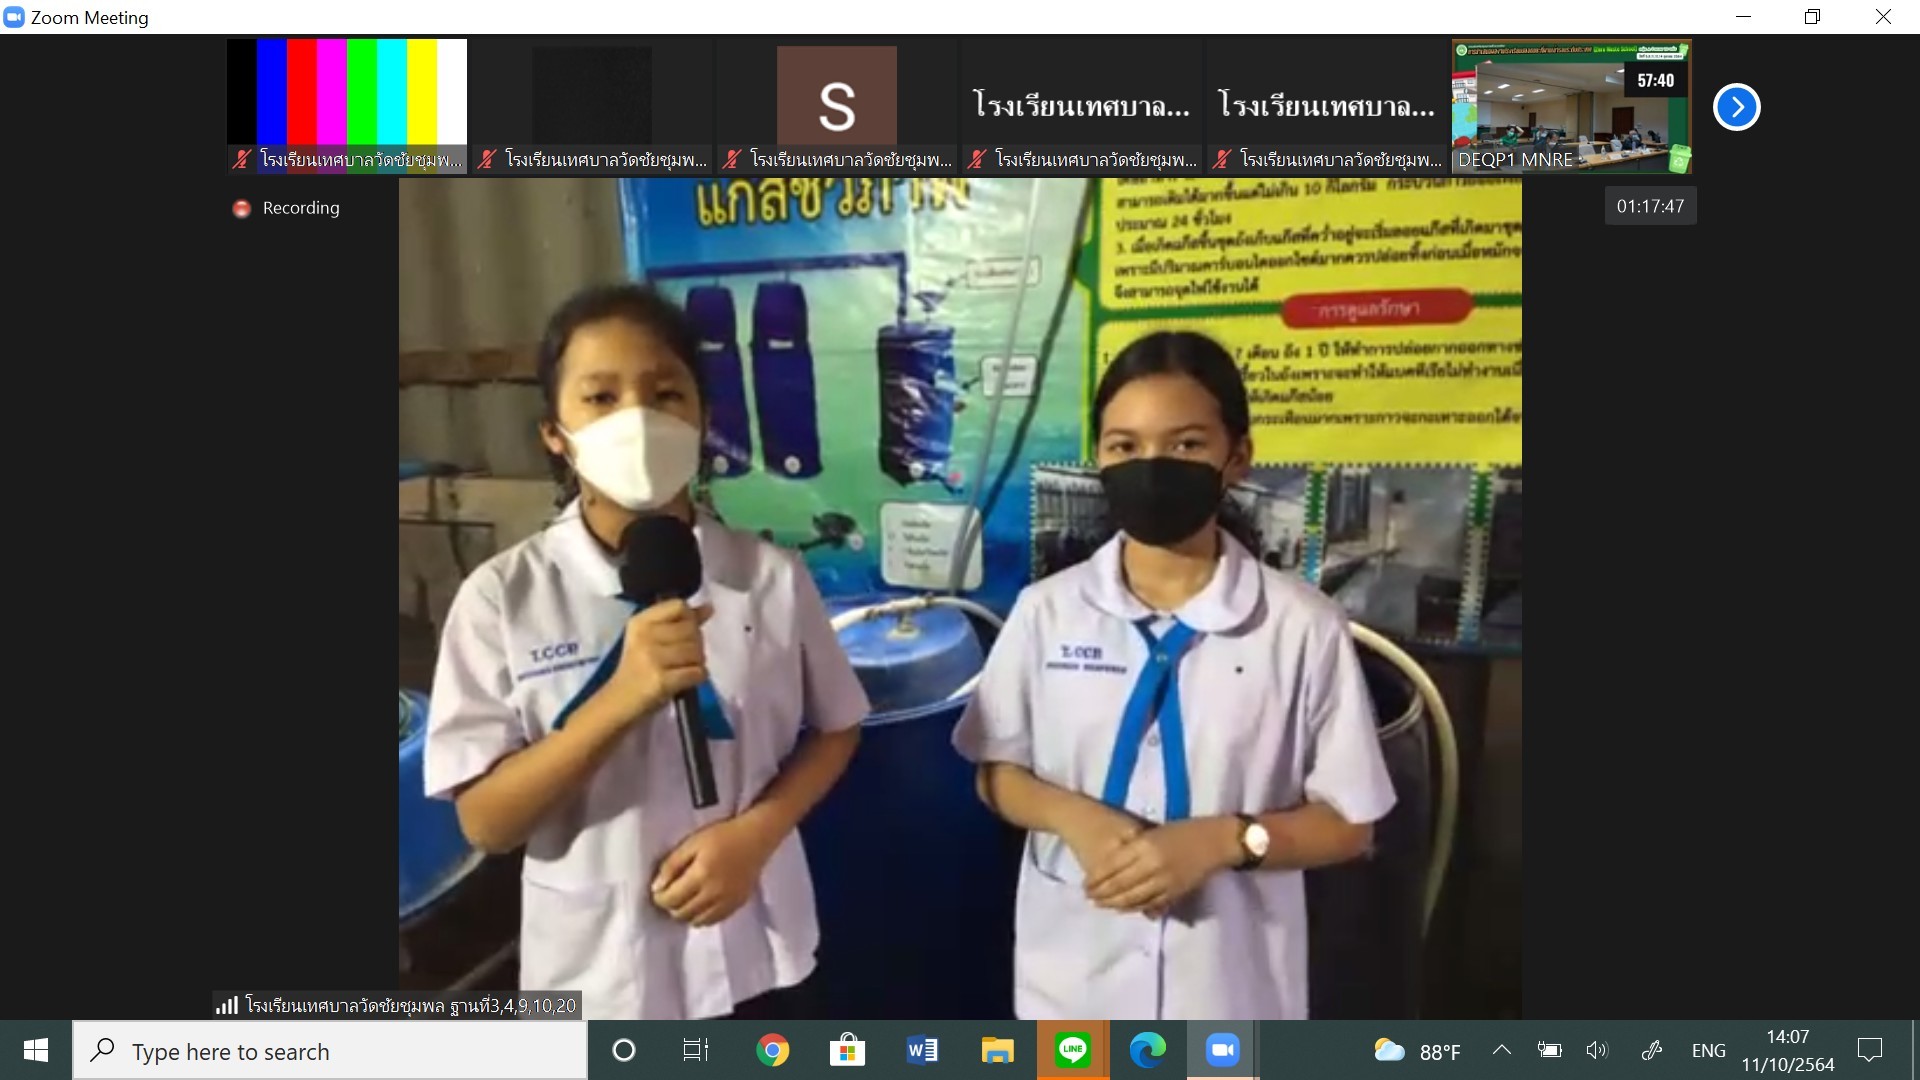The image size is (1920, 1080).
Task: Launch Google Chrome from taskbar
Action: point(772,1050)
